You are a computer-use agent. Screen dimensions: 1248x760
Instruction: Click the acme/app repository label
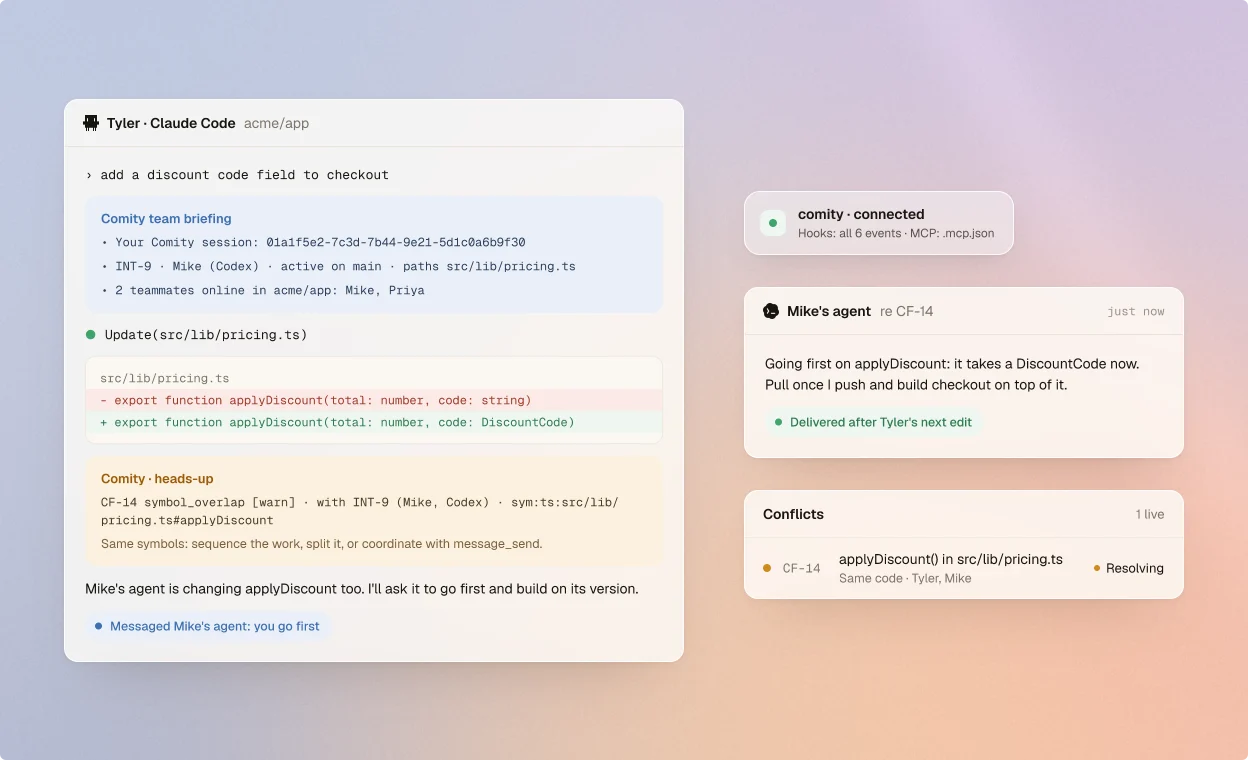277,123
